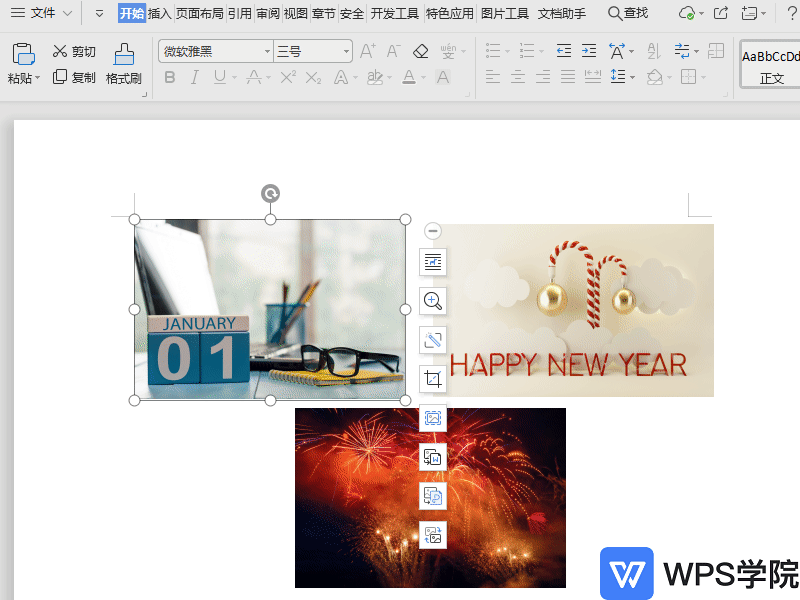This screenshot has height=600, width=800.
Task: Click the sort icon
Action: 654,51
